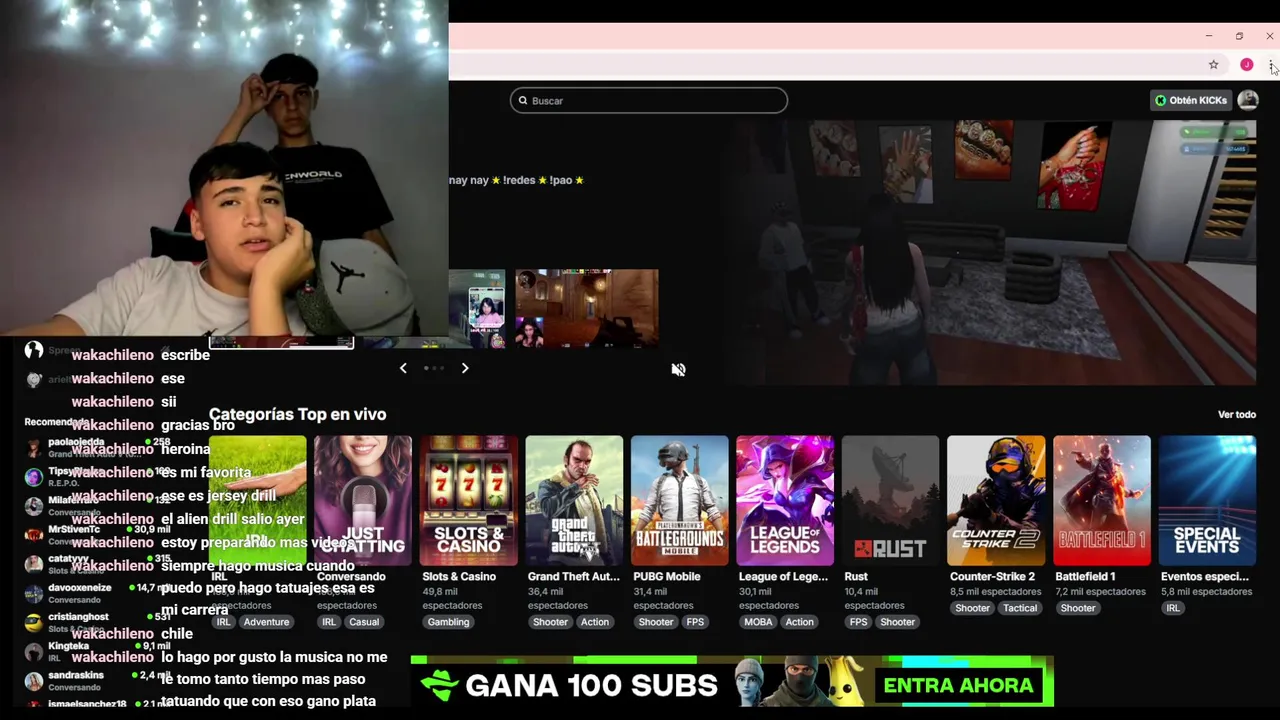Viewport: 1280px width, 720px height.
Task: Open the PUBG Battlegrounds Mobile card
Action: (680, 500)
